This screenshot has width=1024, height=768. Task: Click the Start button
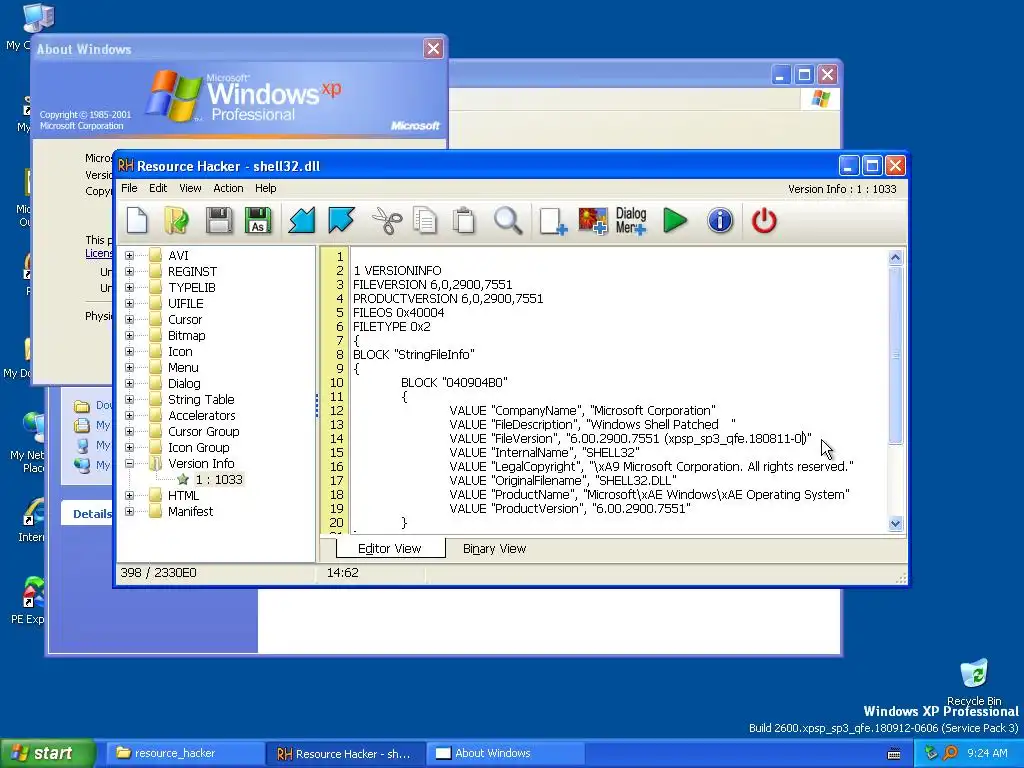click(47, 753)
